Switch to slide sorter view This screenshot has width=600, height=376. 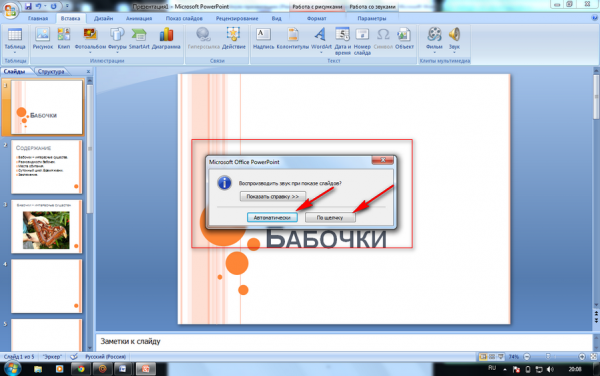[492, 356]
